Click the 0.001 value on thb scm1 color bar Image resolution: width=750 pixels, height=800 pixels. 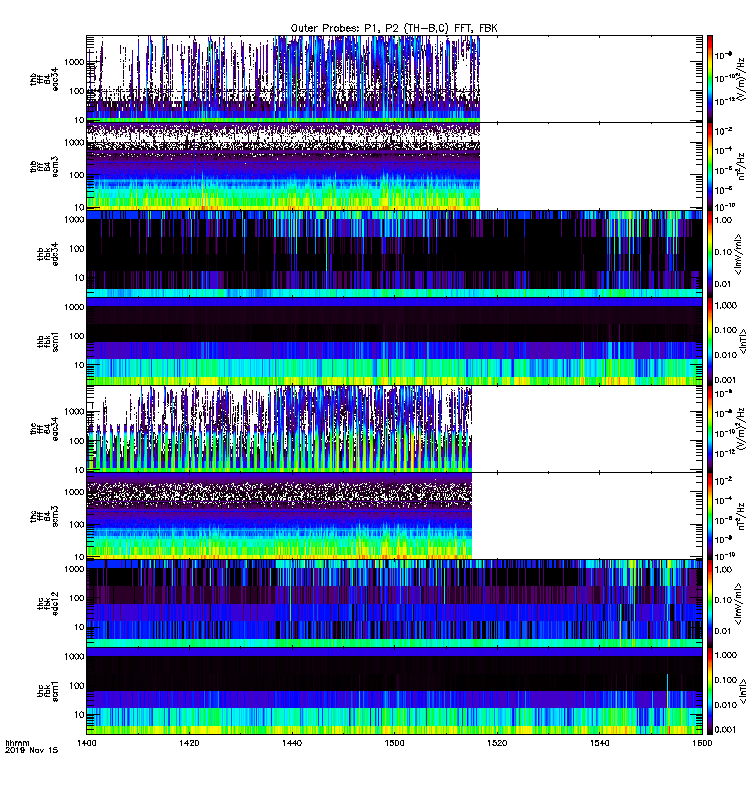(x=726, y=380)
